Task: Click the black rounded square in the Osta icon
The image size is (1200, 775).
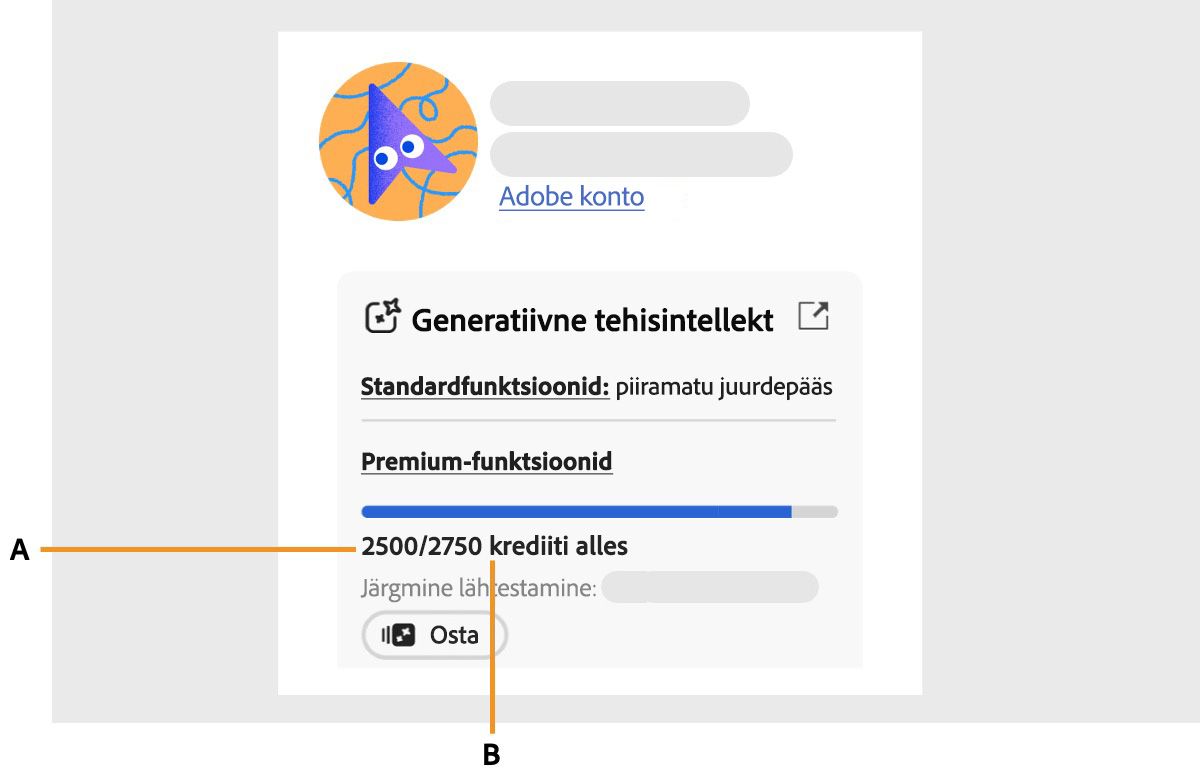Action: pos(403,634)
